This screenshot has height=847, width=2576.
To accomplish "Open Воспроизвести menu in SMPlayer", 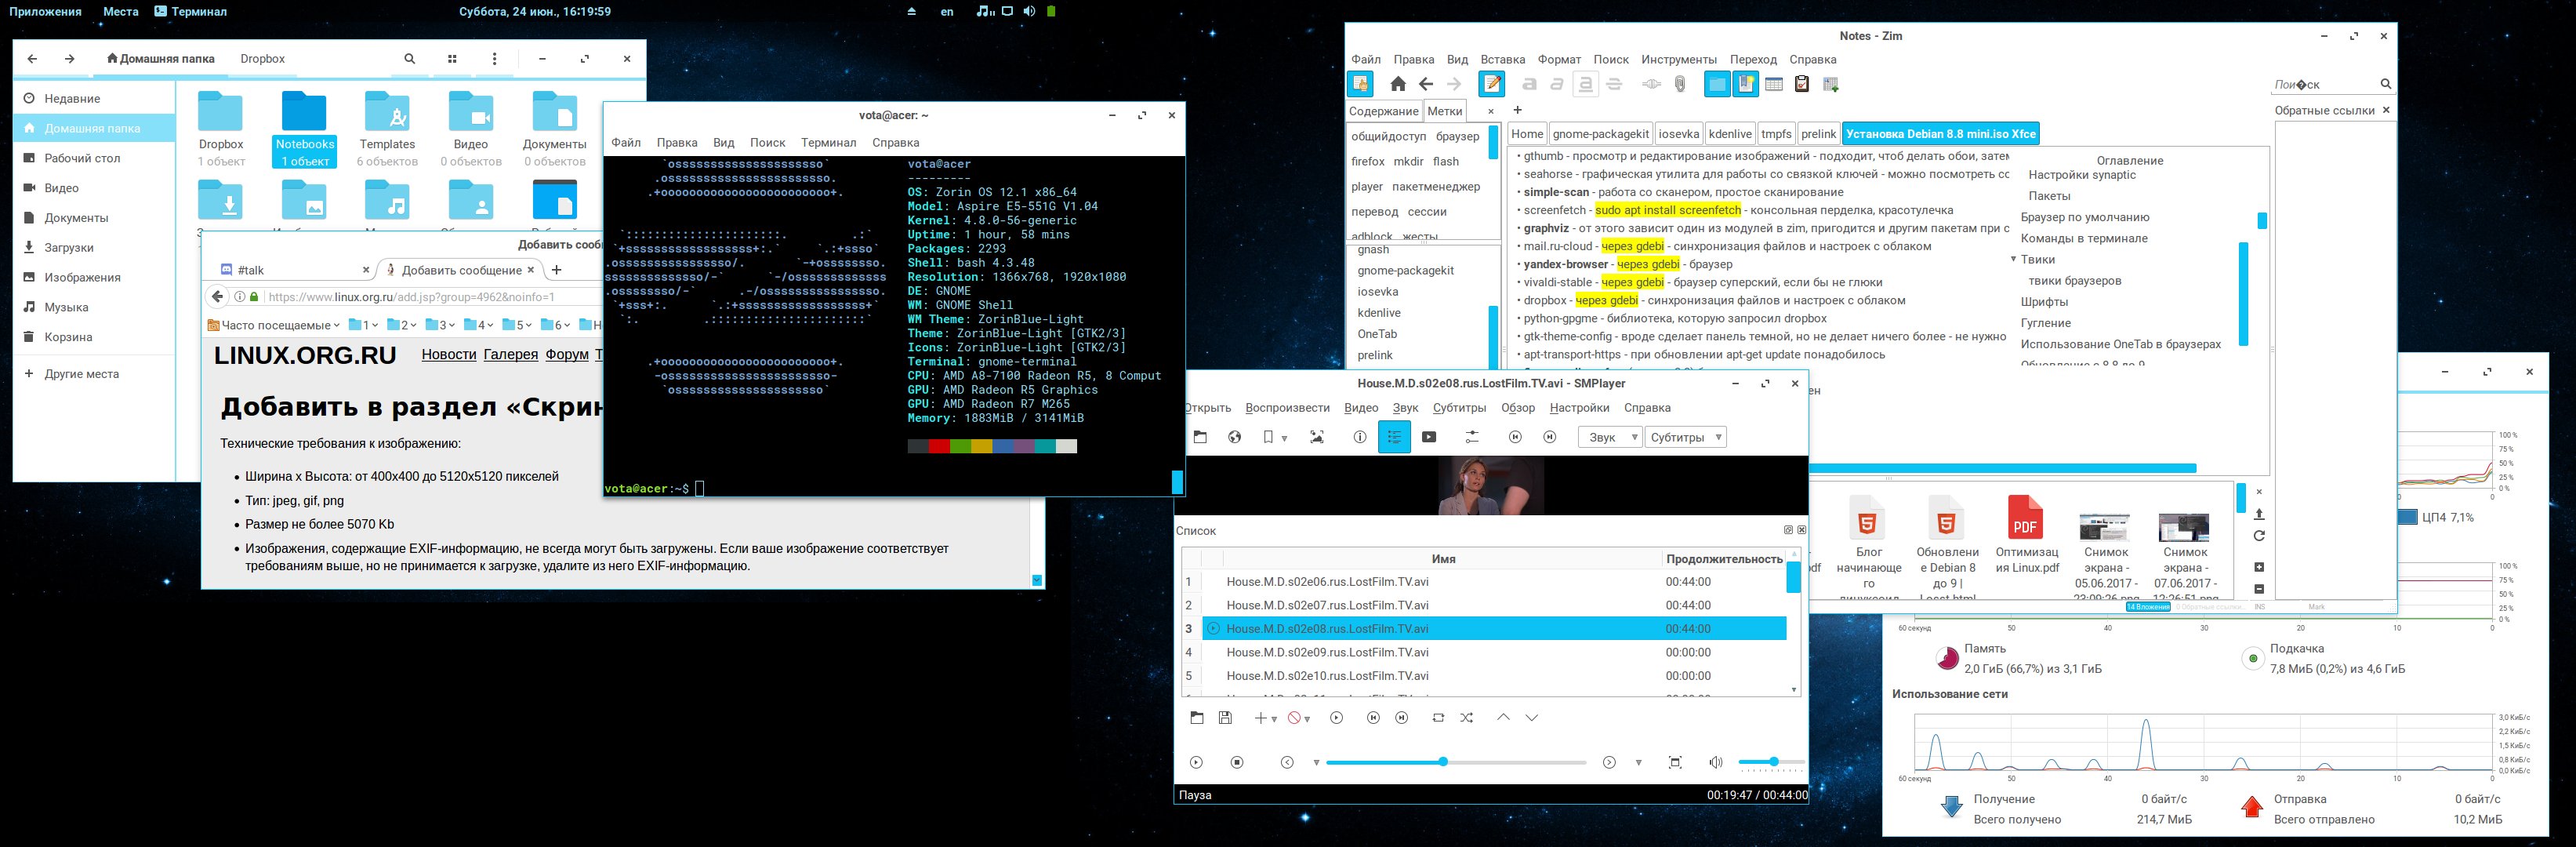I will (1287, 408).
